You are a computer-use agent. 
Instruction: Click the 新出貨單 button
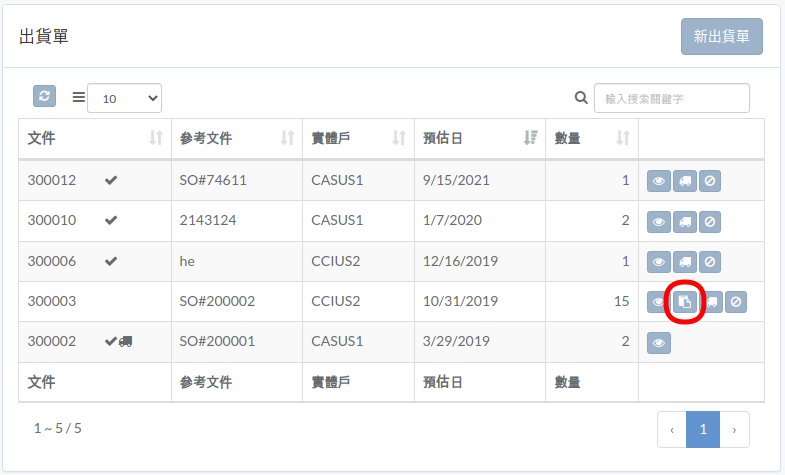pyautogui.click(x=721, y=37)
